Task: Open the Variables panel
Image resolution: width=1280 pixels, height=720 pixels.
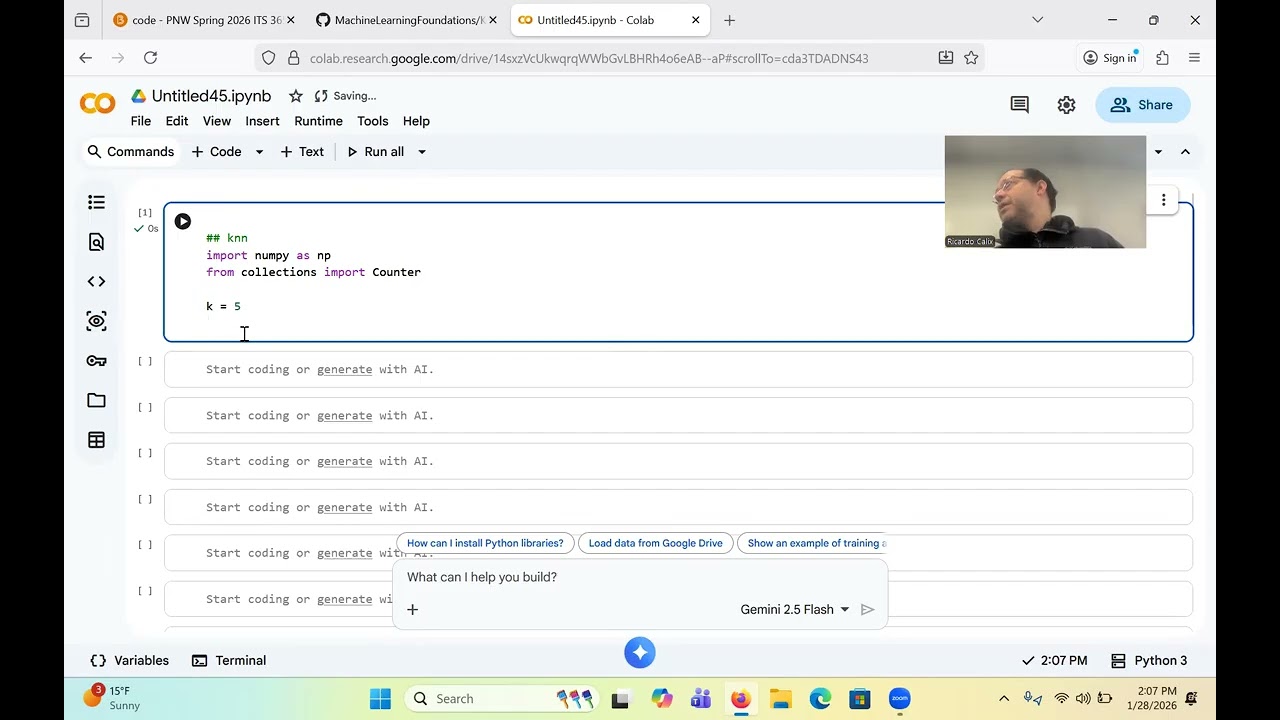Action: (130, 661)
